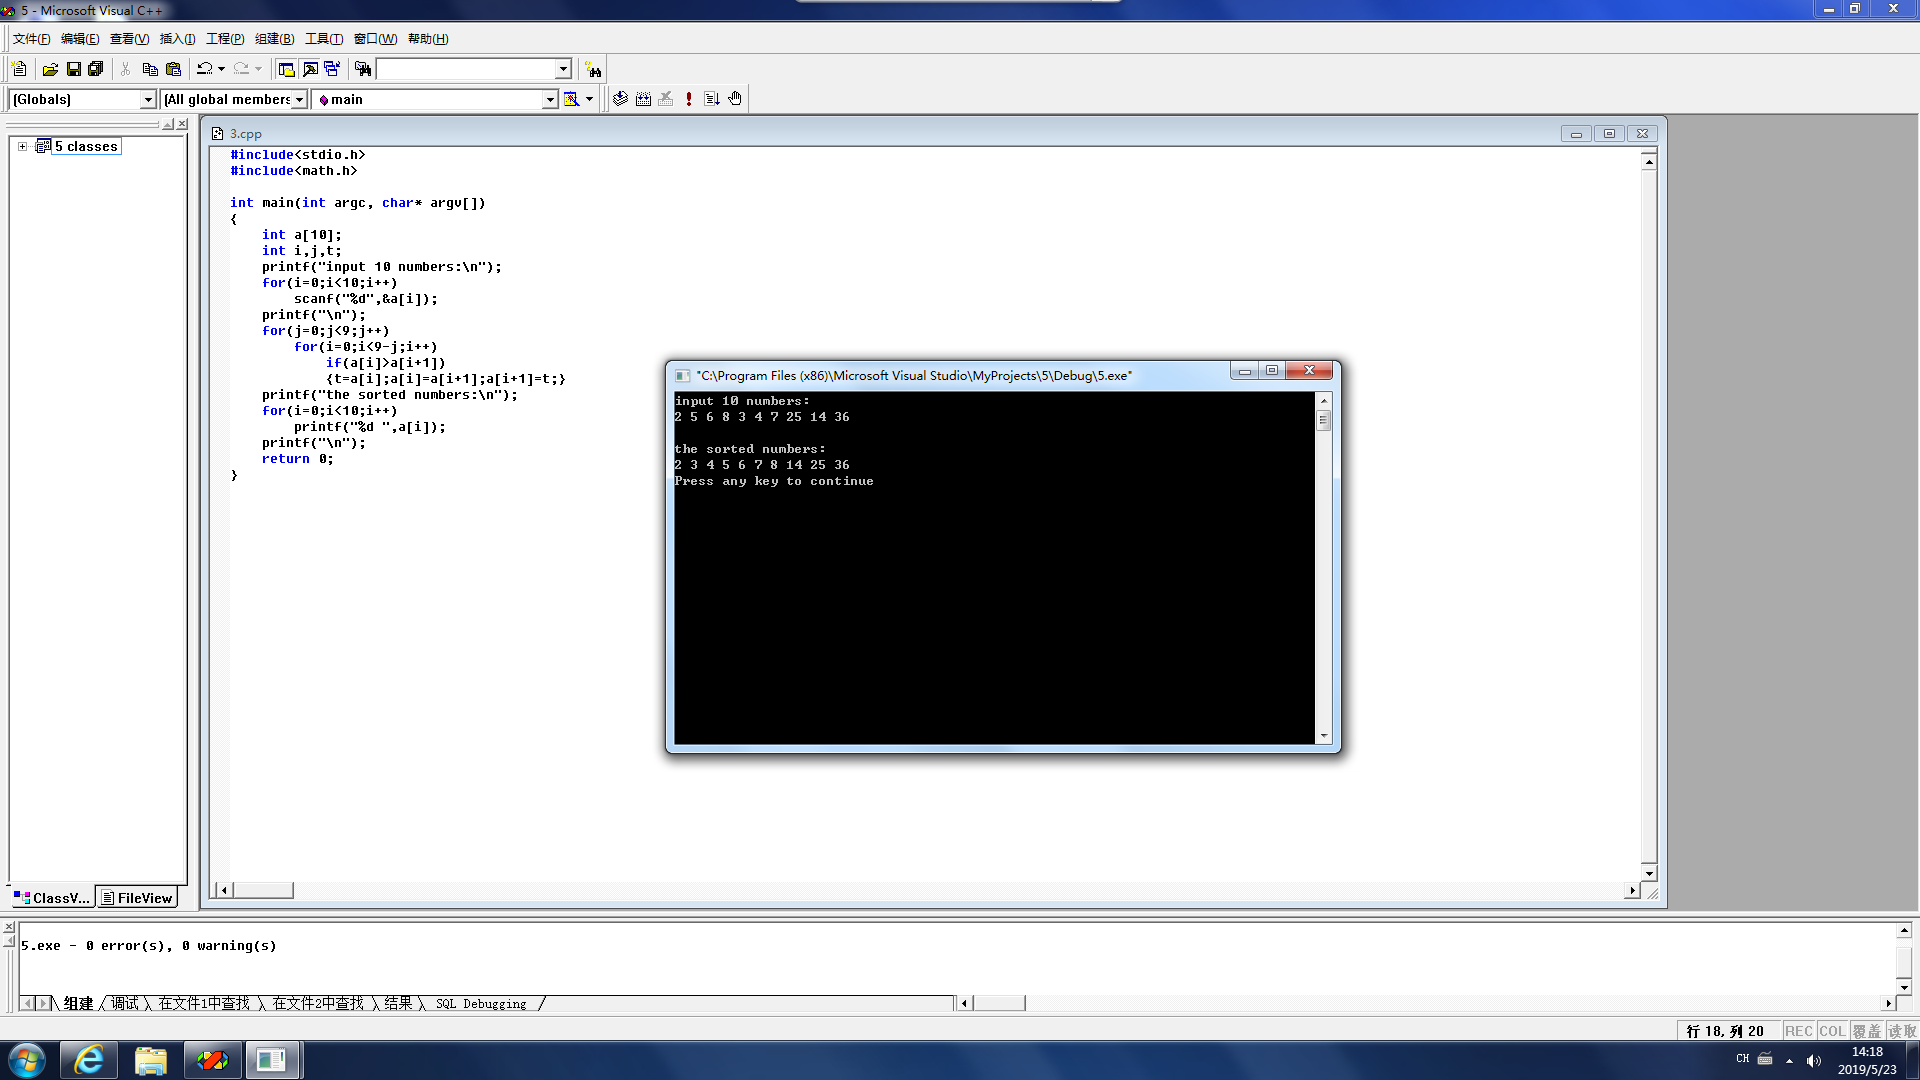
Task: Expand the 5 classes tree node
Action: point(22,146)
